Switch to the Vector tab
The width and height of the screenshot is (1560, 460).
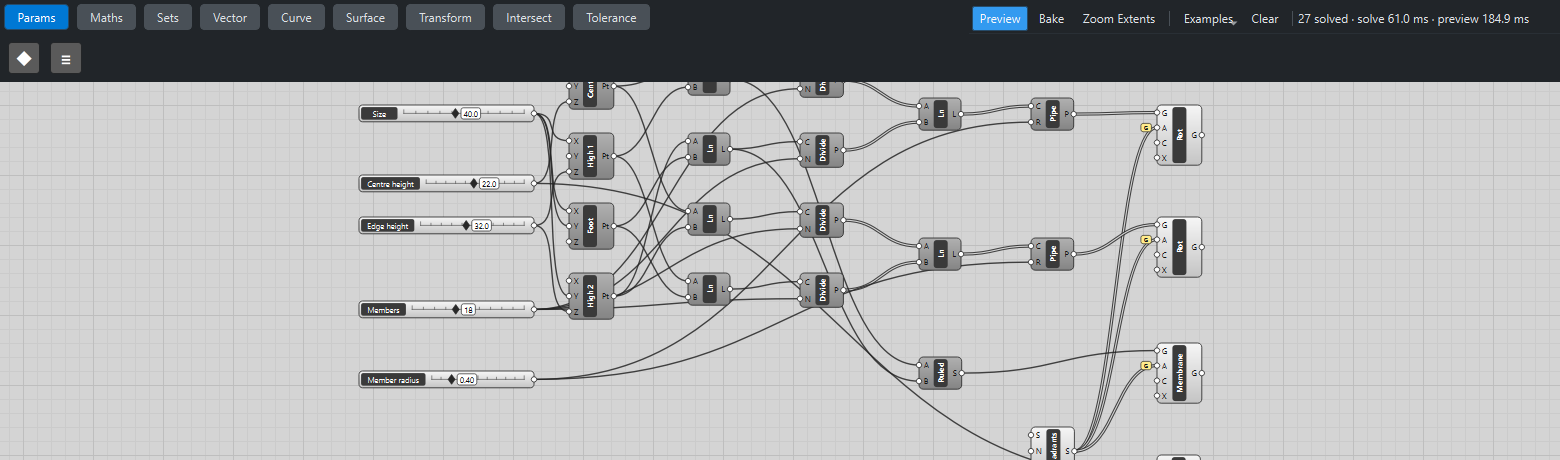click(x=230, y=17)
